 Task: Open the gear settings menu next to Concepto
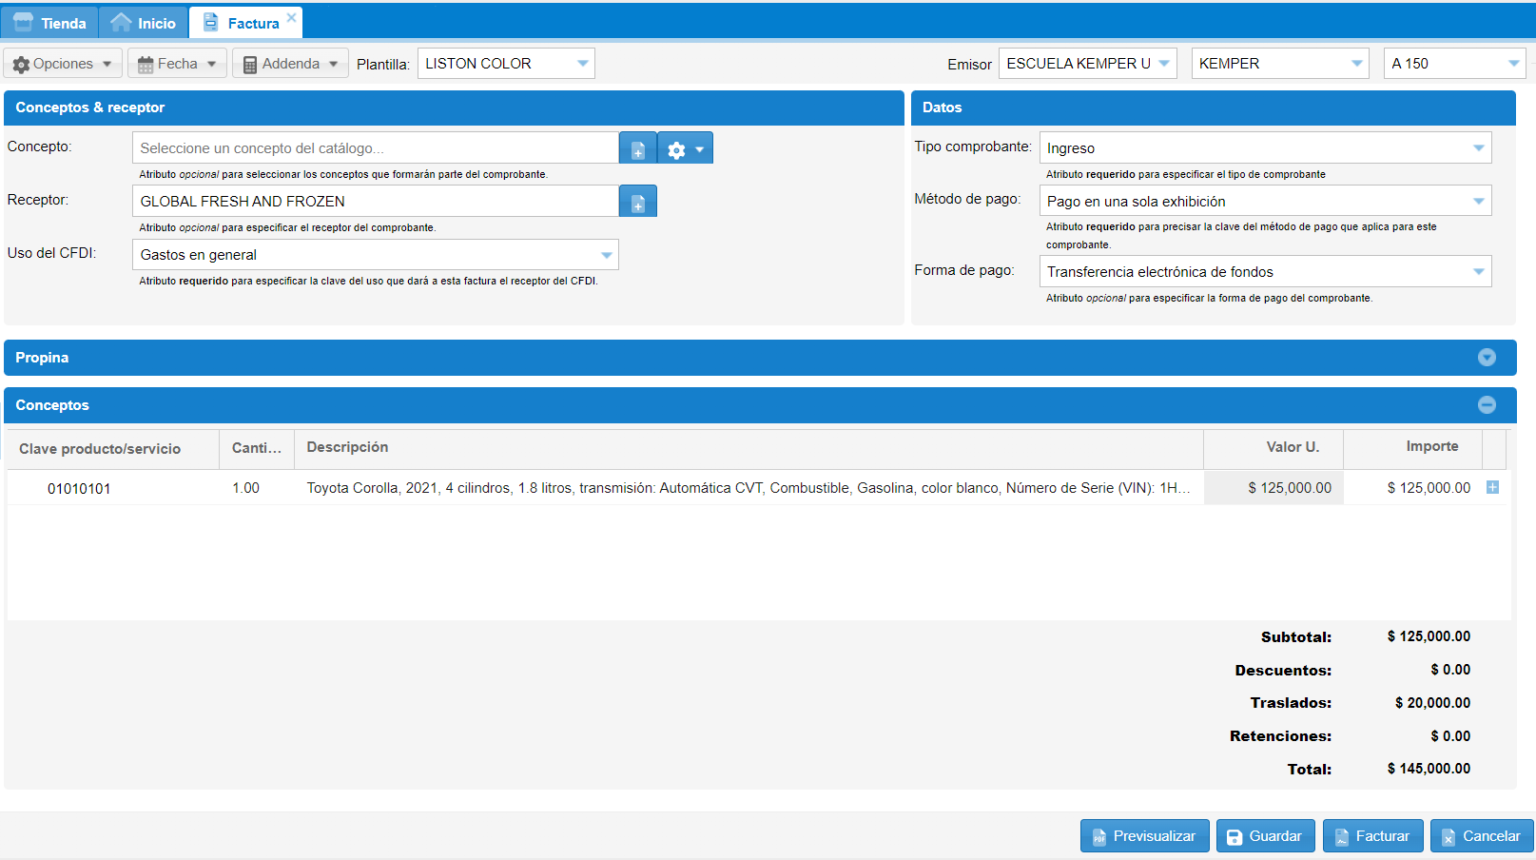[x=685, y=149]
